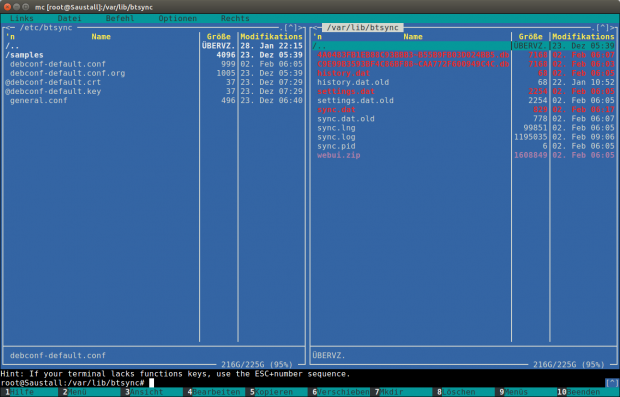This screenshot has height=397, width=620.
Task: Click left panel history forward arrow
Action: tap(300, 28)
